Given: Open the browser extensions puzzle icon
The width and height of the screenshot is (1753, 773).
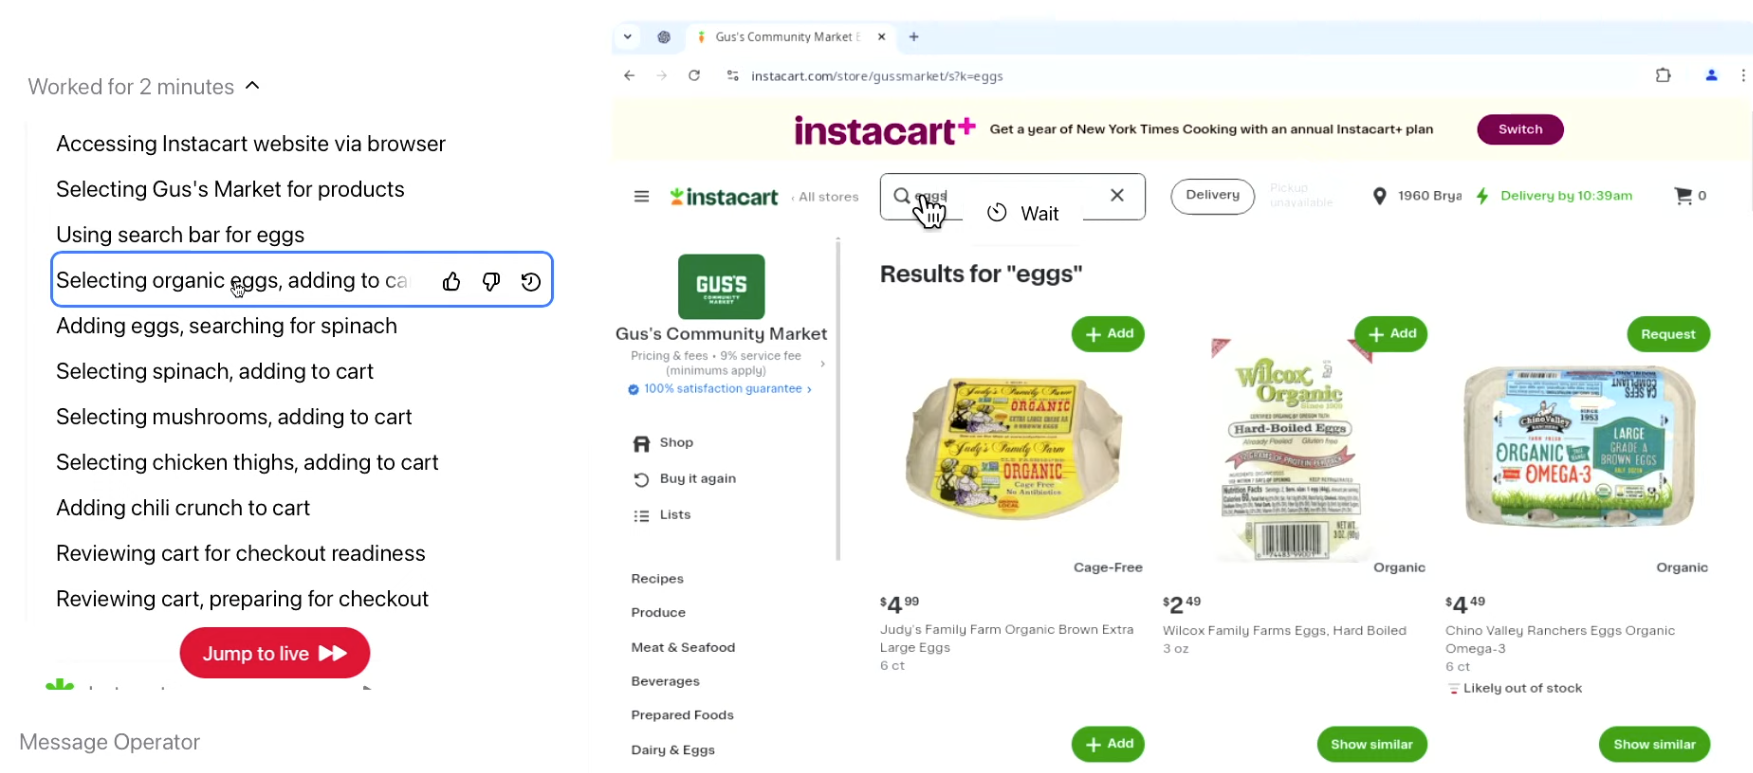Looking at the screenshot, I should (1663, 76).
